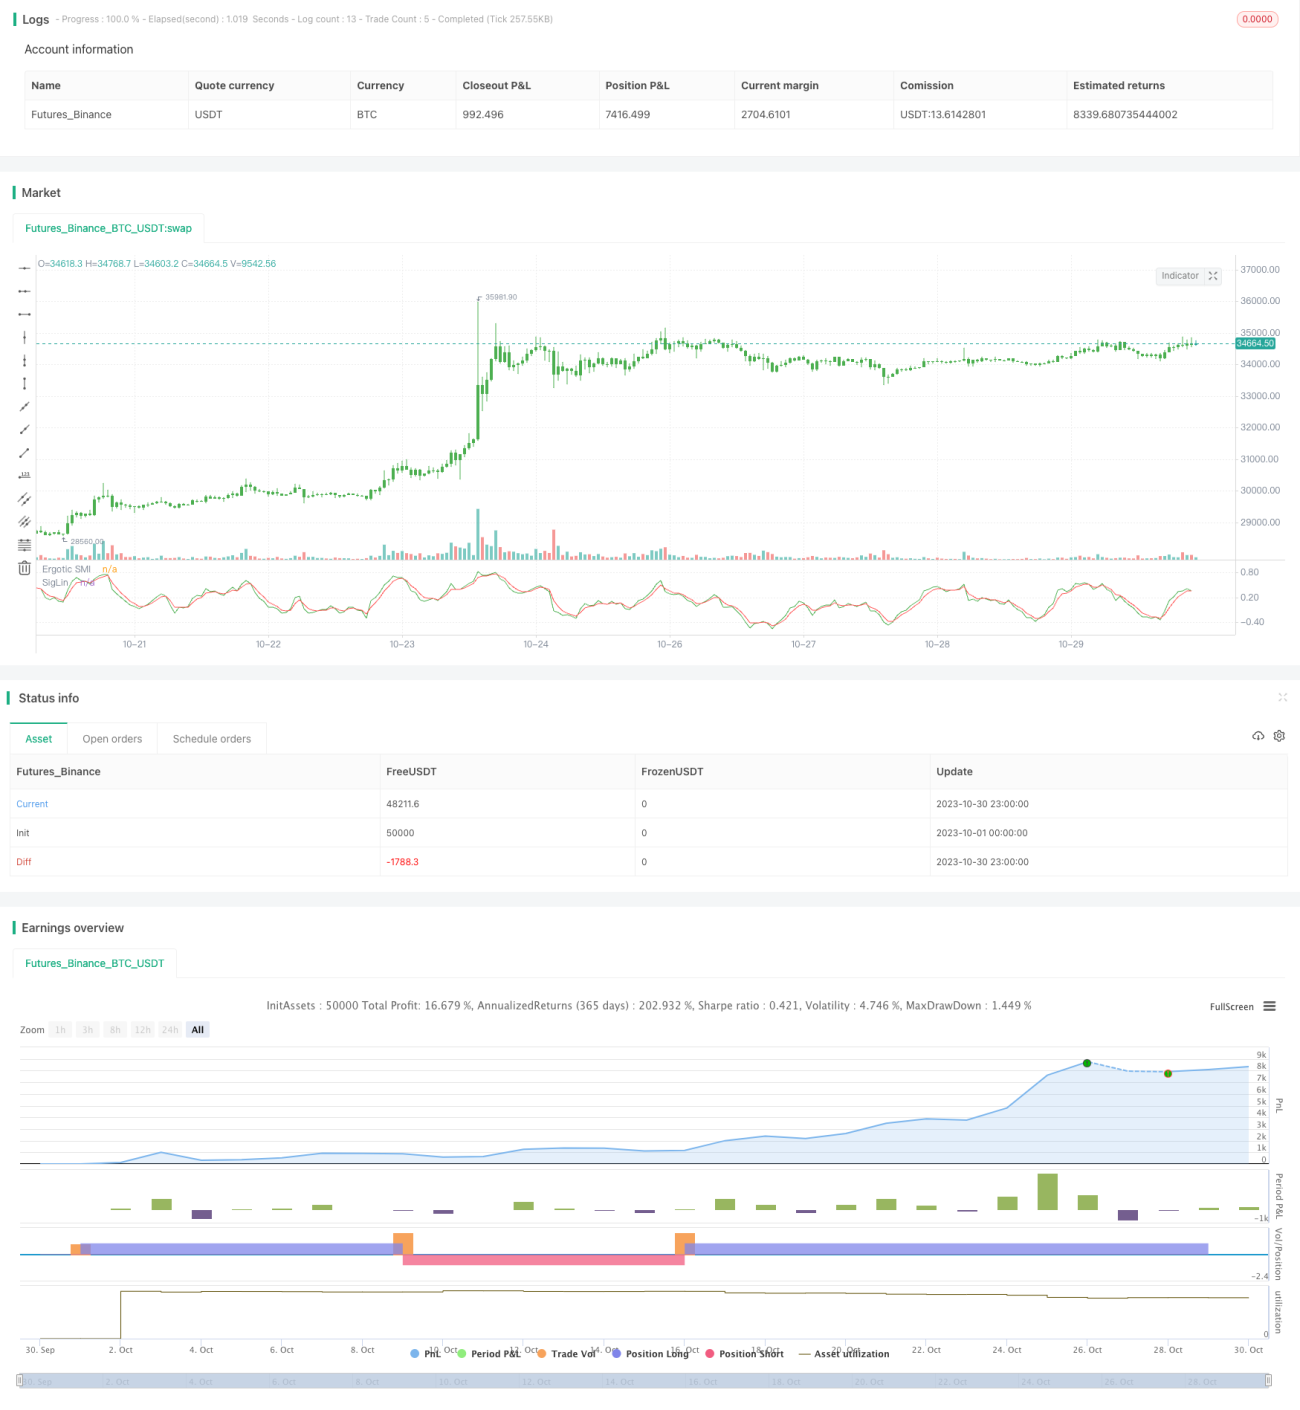Screen dimensions: 1300x1410
Task: Select the diagonal straight line drawing tool
Action: pos(24,407)
